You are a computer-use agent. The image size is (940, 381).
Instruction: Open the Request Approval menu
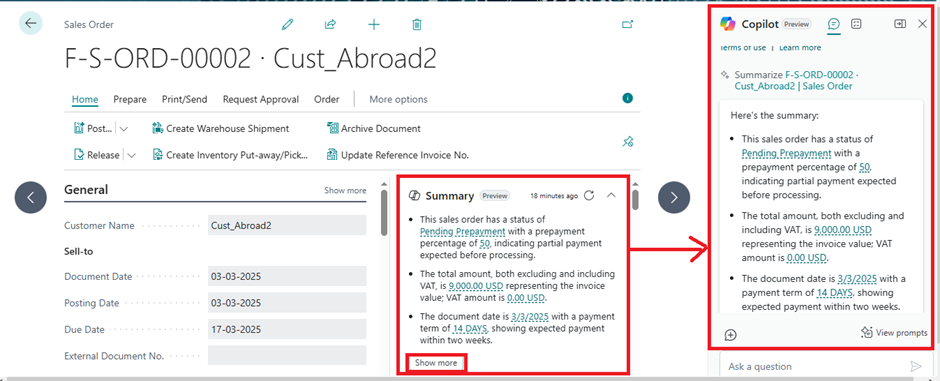click(261, 99)
